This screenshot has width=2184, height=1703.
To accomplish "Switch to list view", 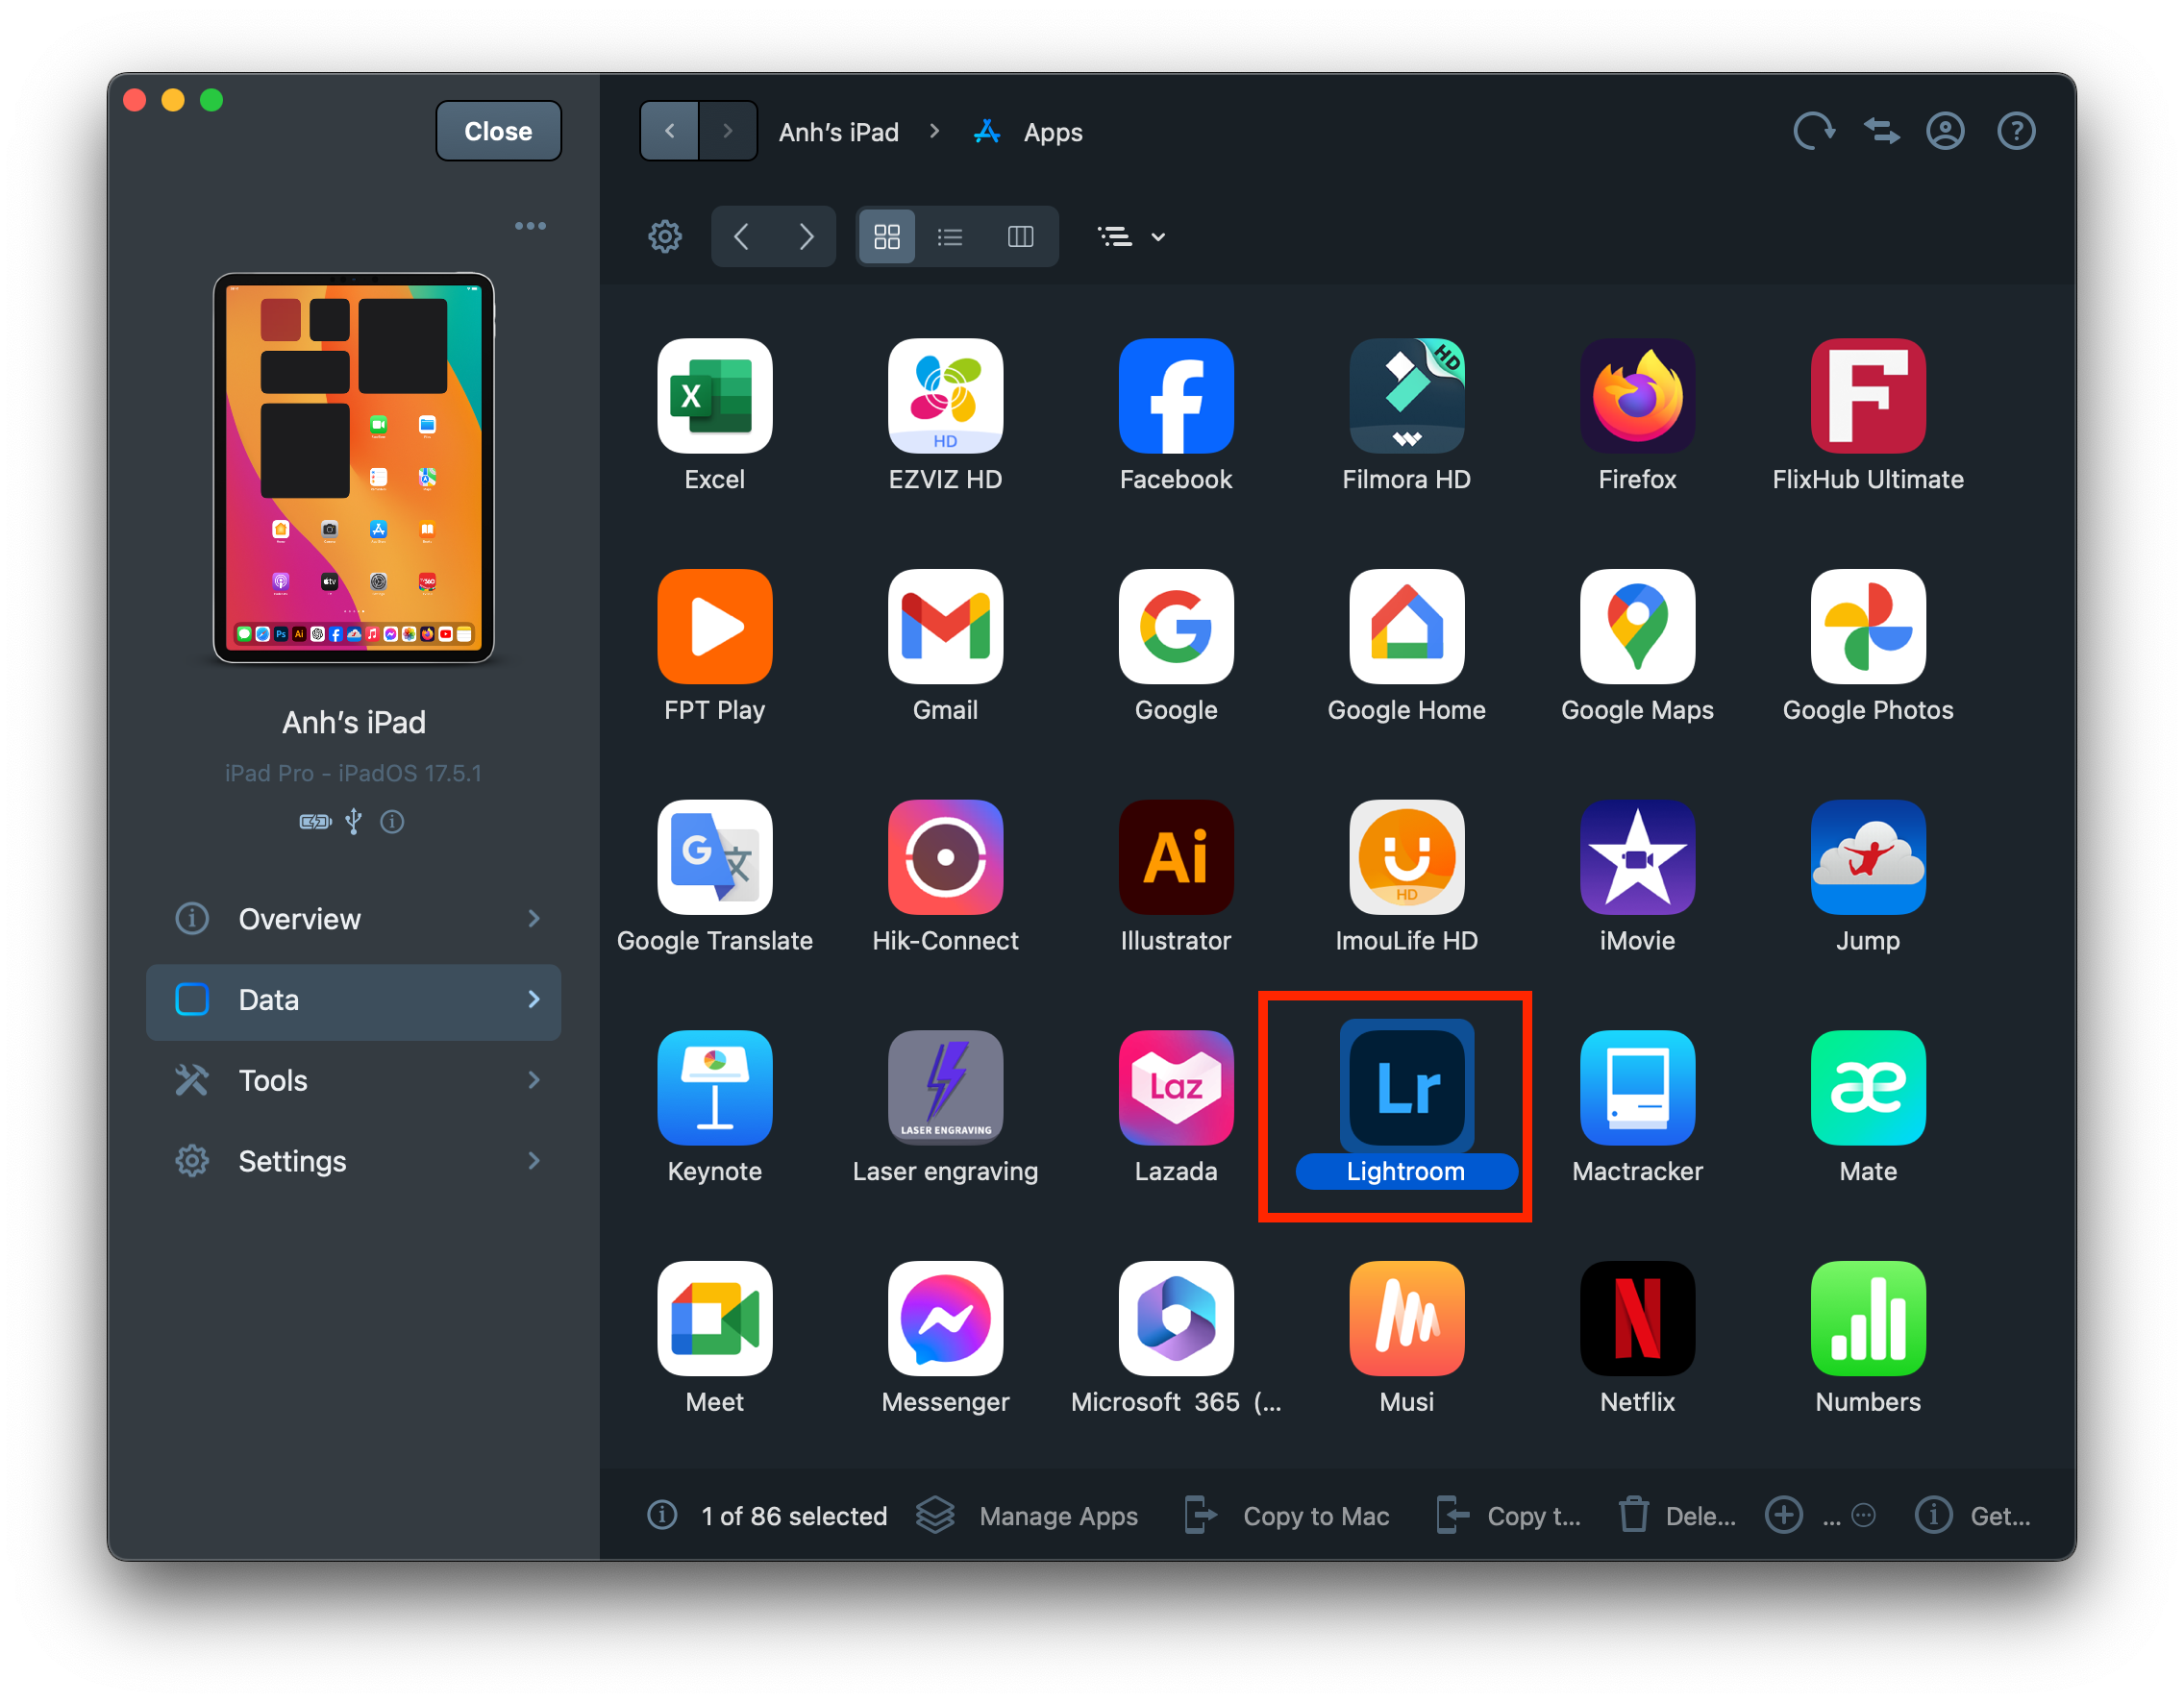I will (949, 236).
